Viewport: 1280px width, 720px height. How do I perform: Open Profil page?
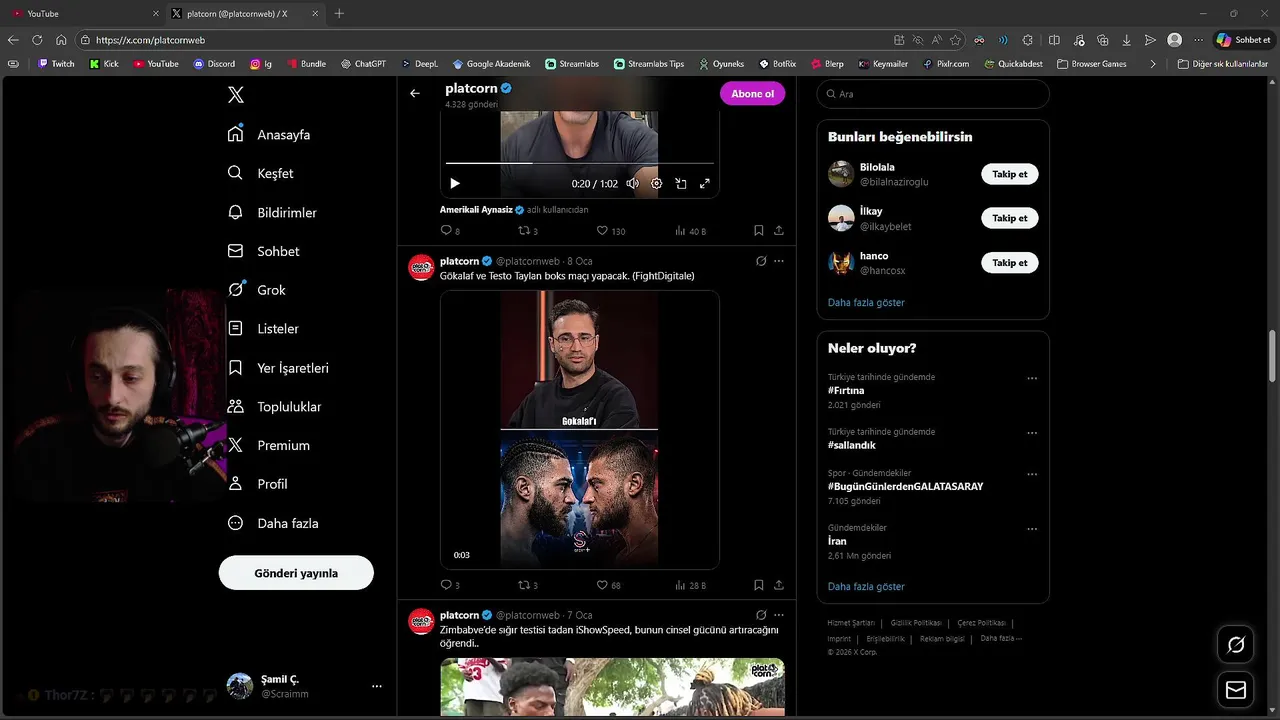tap(258, 484)
